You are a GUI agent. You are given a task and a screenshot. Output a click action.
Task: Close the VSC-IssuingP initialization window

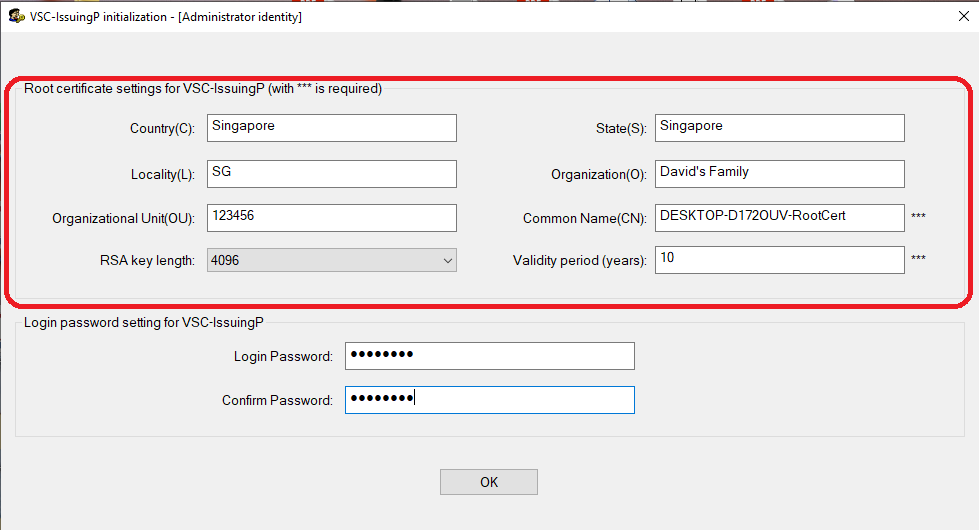(949, 16)
